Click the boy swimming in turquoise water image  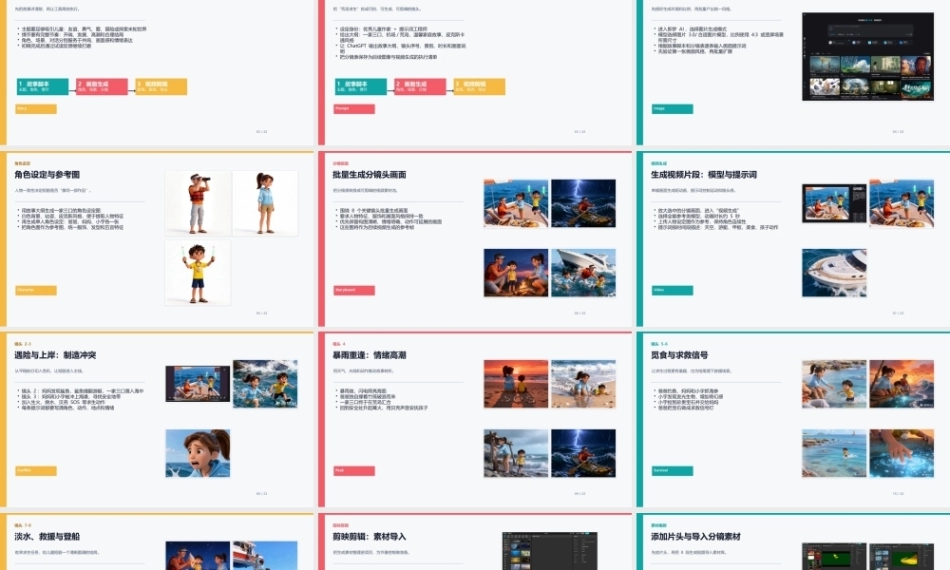(834, 453)
